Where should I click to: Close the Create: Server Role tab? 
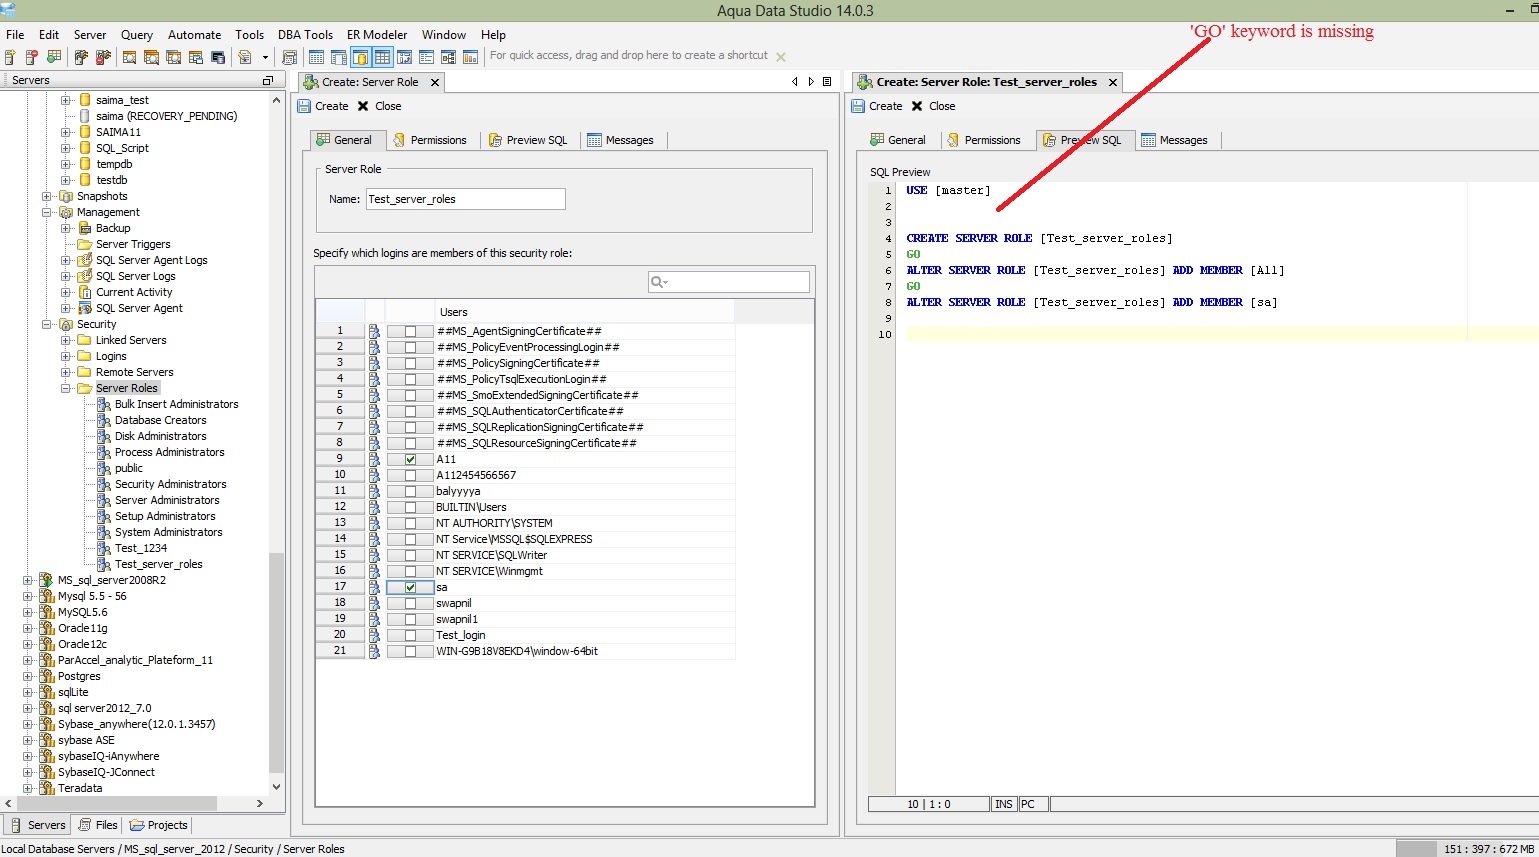pos(435,82)
